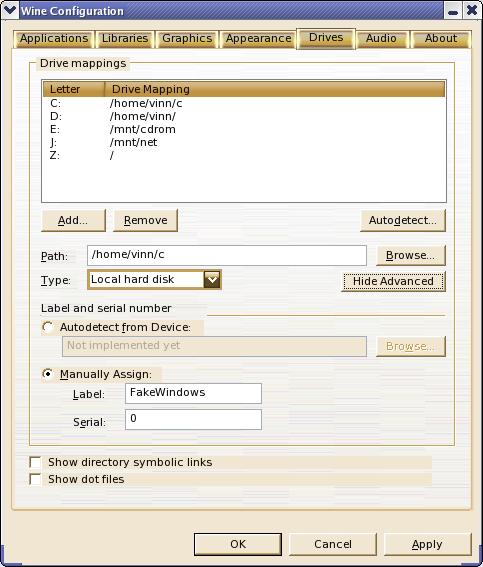This screenshot has height=567, width=483.
Task: Expand the drive Type dropdown arrow
Action: pyautogui.click(x=212, y=280)
